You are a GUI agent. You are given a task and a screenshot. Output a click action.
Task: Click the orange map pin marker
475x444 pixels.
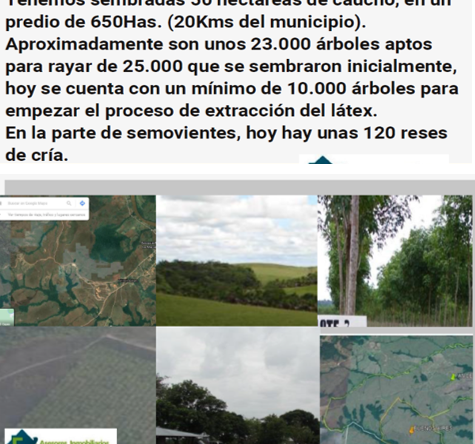point(412,430)
